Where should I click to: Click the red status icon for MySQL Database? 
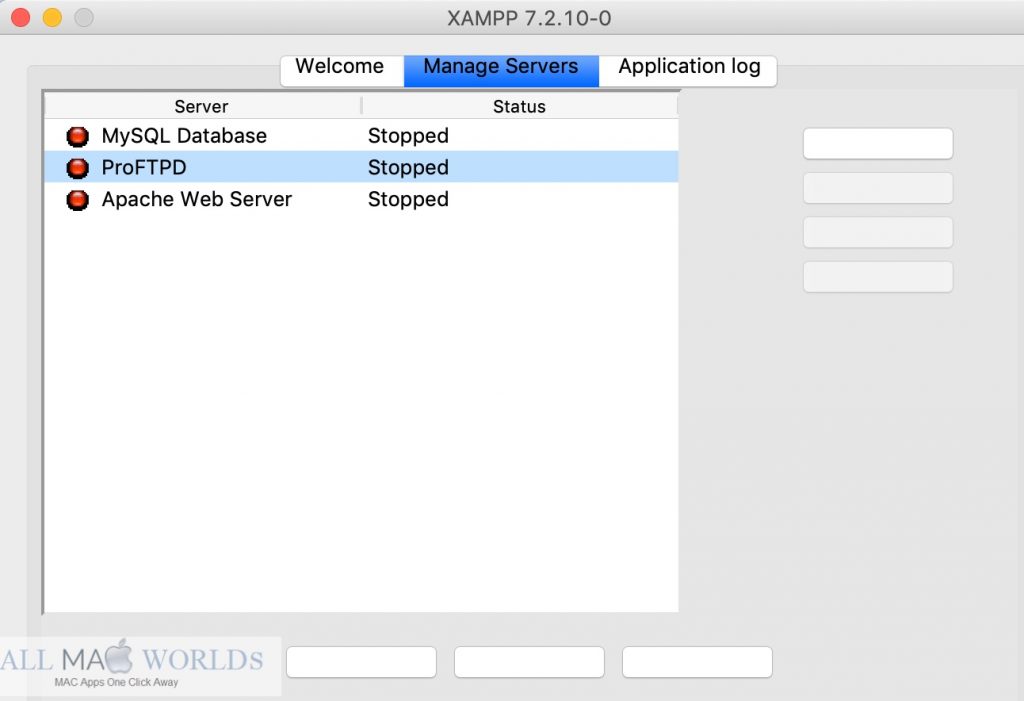click(78, 137)
